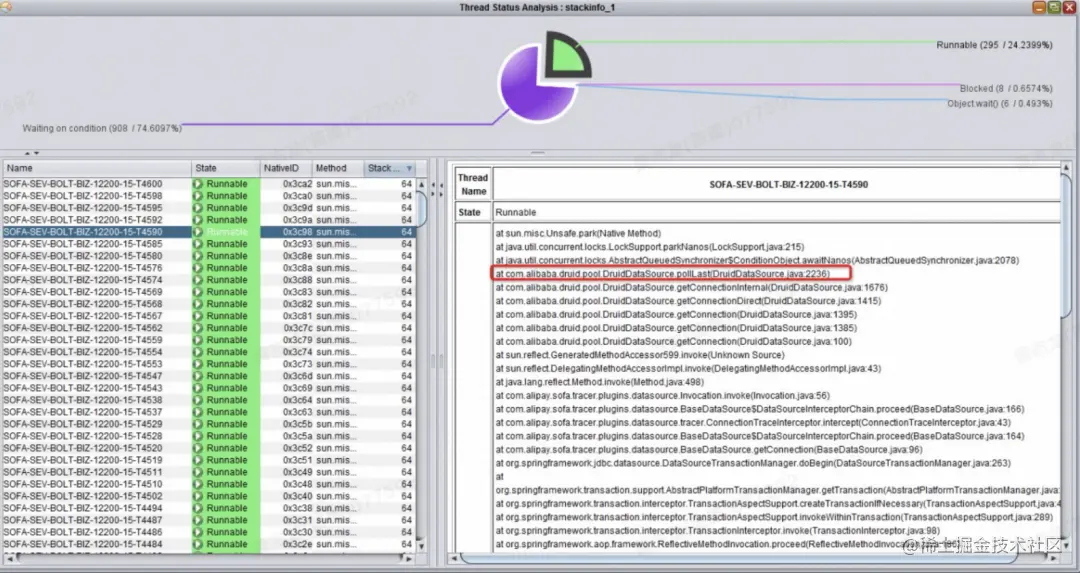Click the green Runnable pie slice
Viewport: 1080px width, 573px height.
pos(566,56)
